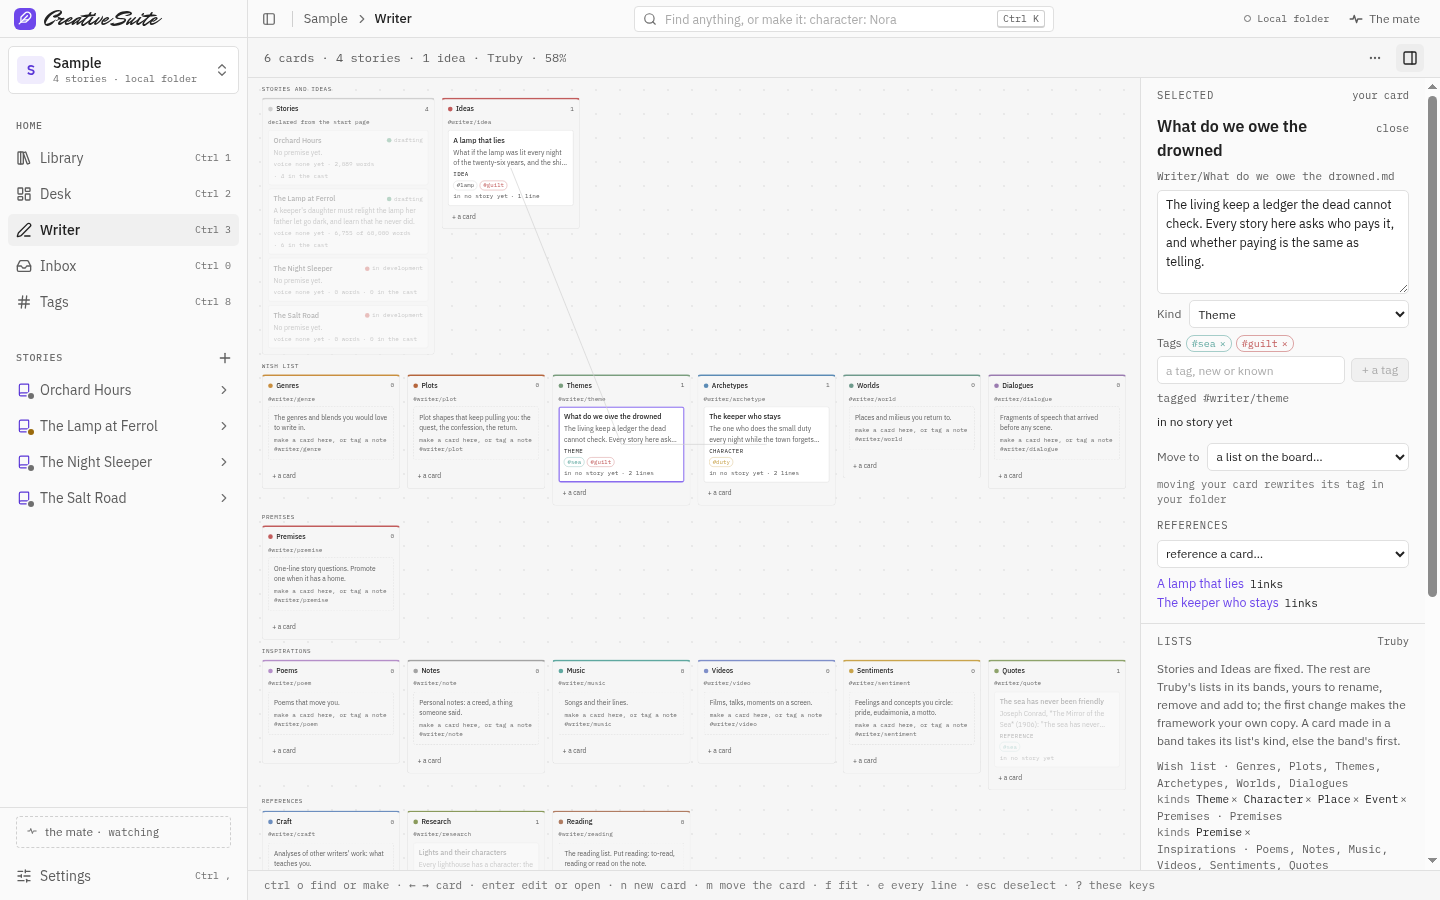
Task: Click the + a tag button
Action: click(1380, 370)
